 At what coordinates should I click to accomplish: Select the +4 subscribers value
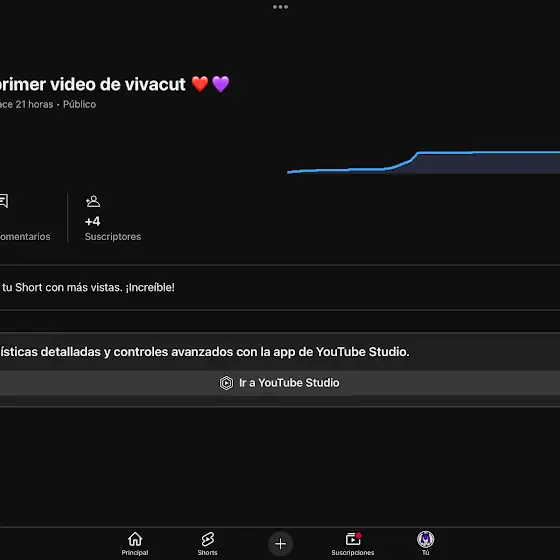(x=92, y=221)
